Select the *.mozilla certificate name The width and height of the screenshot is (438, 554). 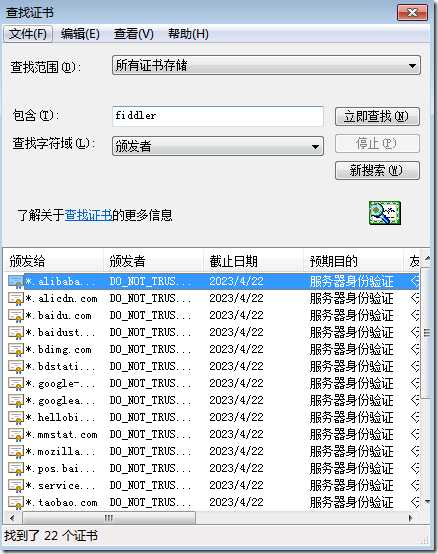60,451
